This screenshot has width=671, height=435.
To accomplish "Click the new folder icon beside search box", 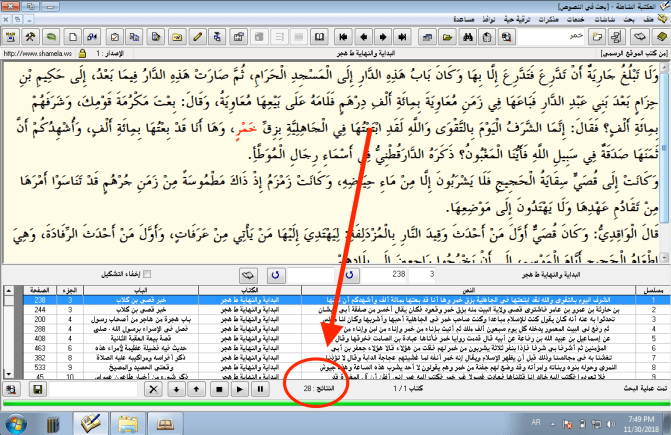I will click(x=597, y=37).
